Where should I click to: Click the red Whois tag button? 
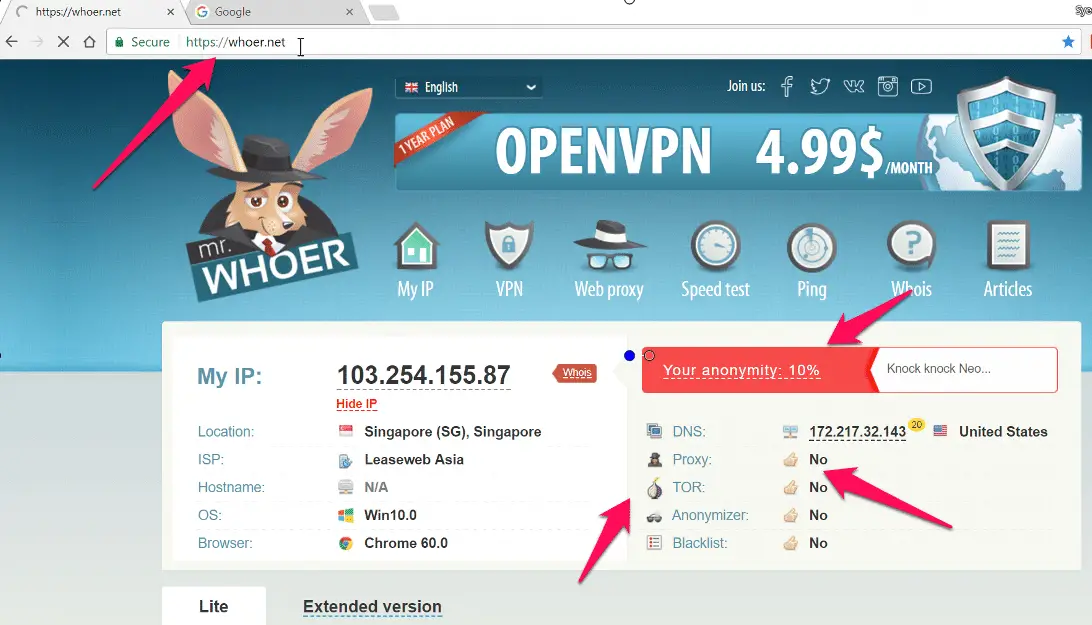point(575,373)
